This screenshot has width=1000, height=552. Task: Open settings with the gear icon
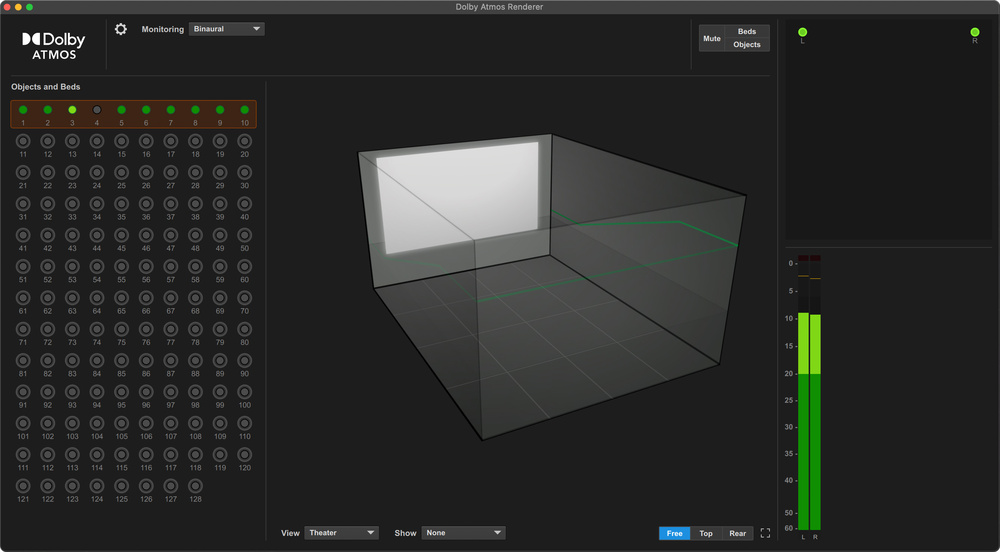121,29
